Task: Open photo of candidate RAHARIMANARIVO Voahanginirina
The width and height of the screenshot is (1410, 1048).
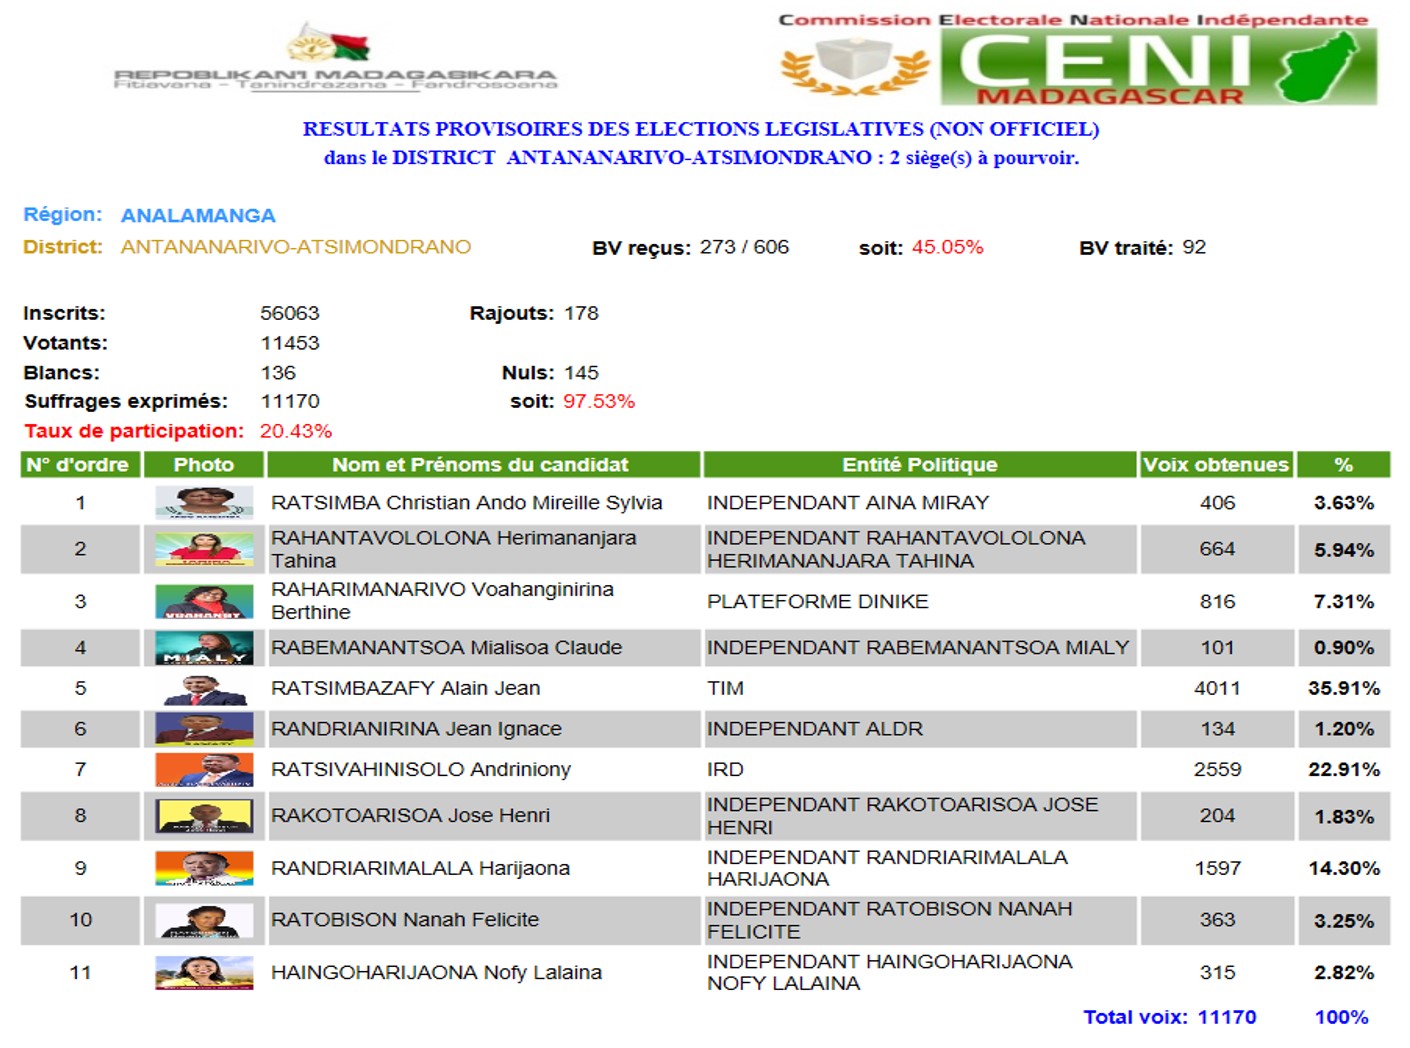Action: [204, 601]
